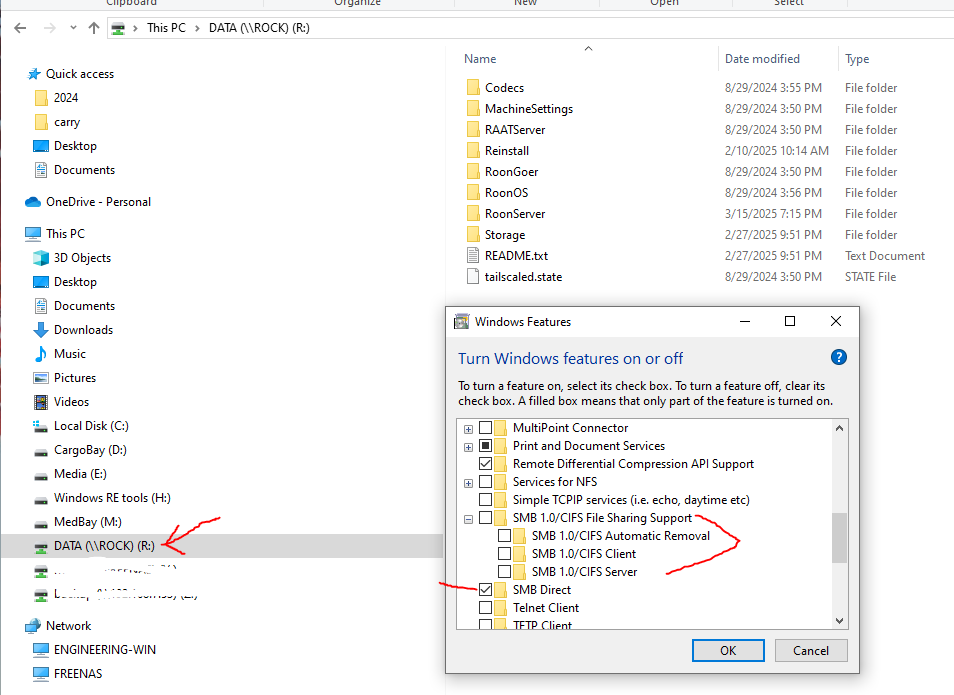Open the carry folder icon in Quick access
This screenshot has height=695, width=954.
[x=41, y=122]
